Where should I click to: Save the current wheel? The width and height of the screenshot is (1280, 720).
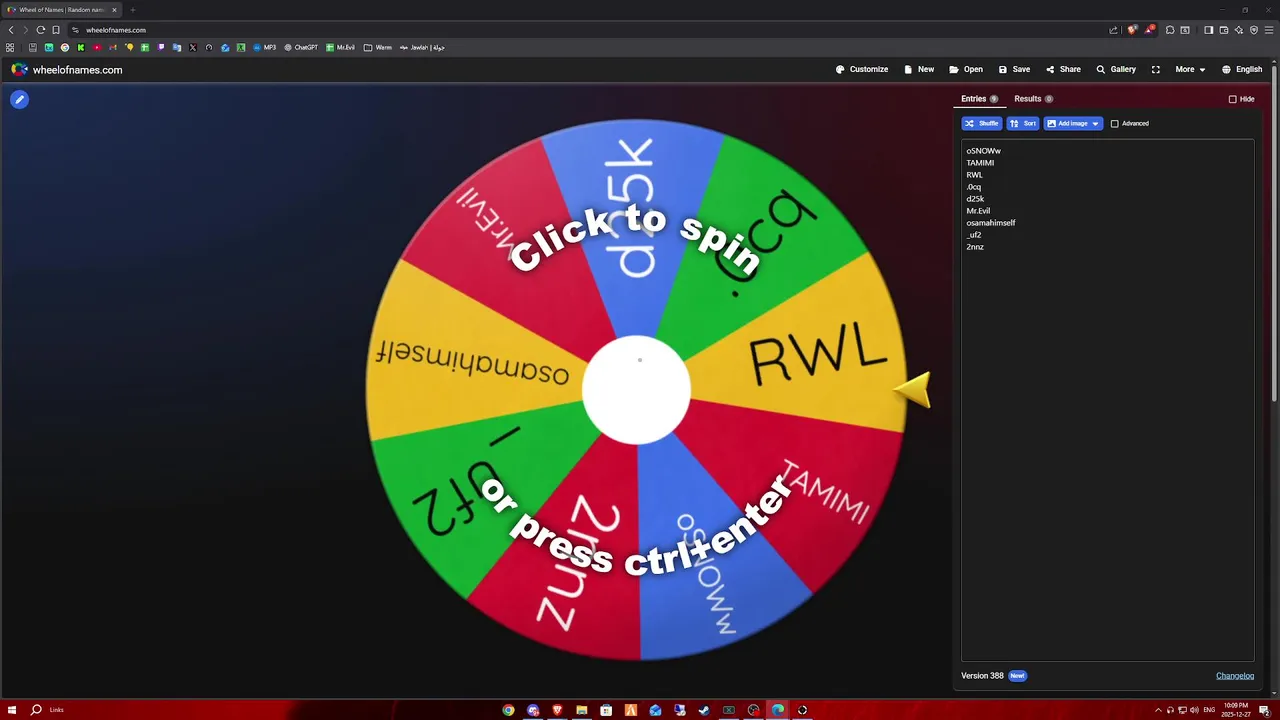click(x=1014, y=70)
